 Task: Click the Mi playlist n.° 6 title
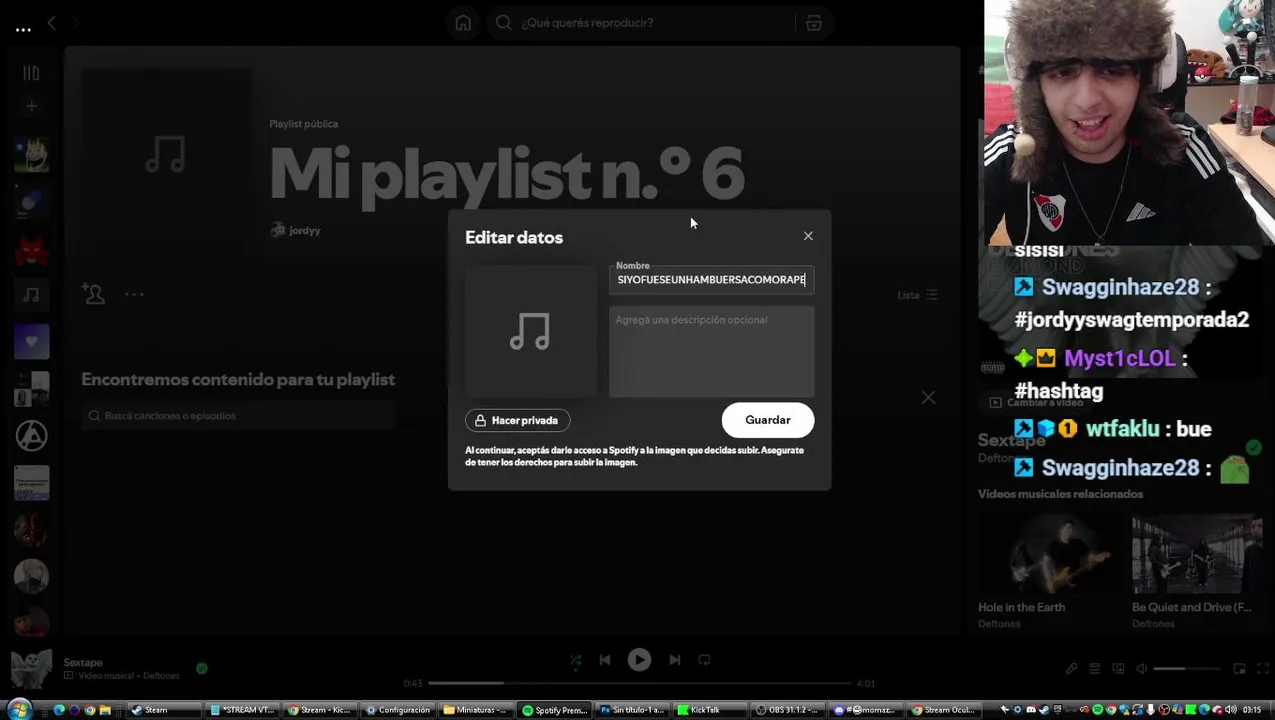click(x=507, y=175)
